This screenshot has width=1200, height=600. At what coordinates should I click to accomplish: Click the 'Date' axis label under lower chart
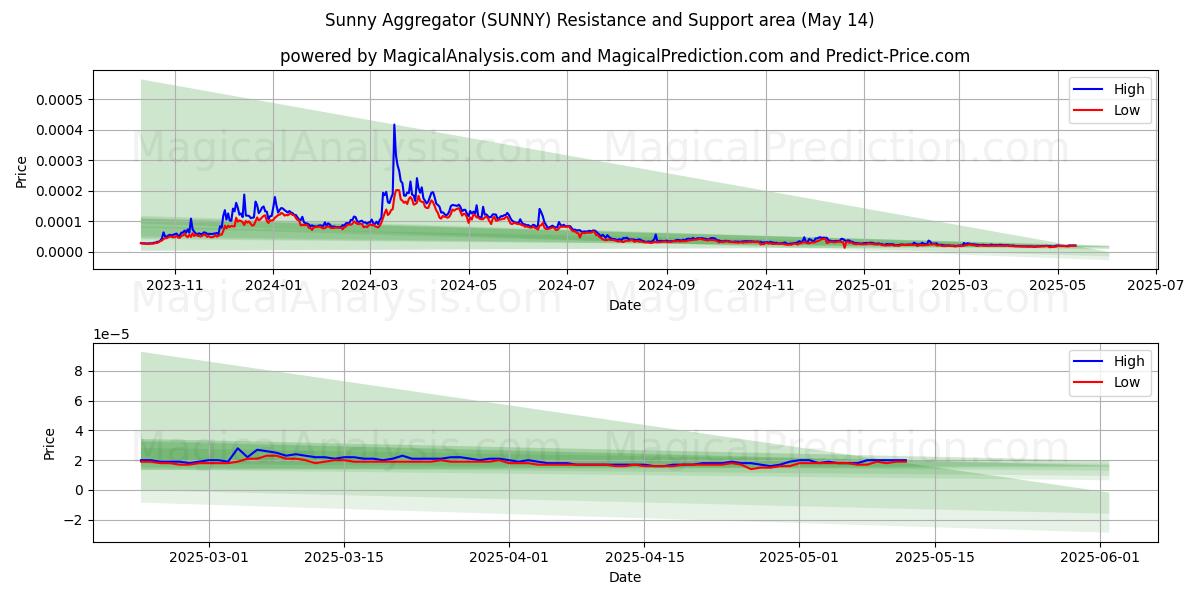coord(625,577)
